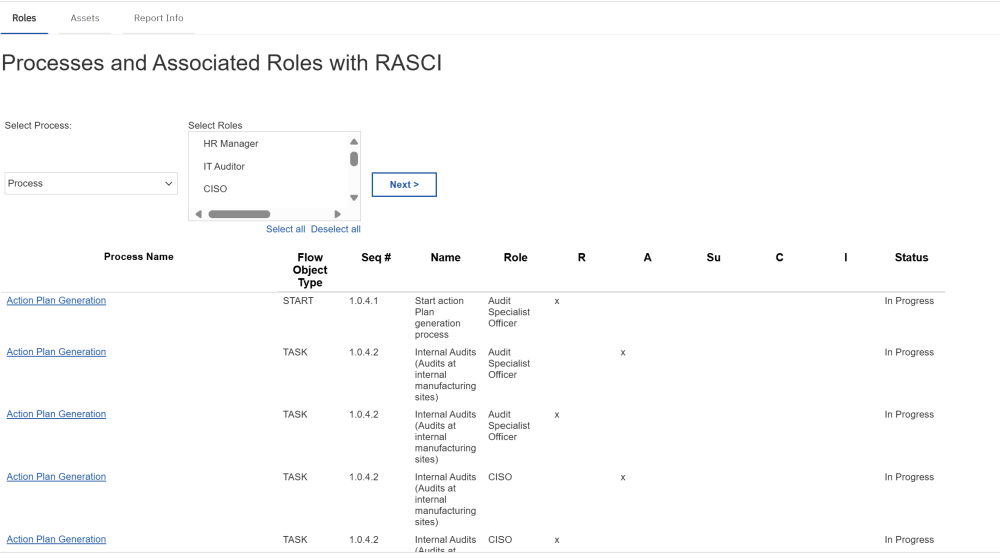Click the Select all link

click(x=285, y=229)
